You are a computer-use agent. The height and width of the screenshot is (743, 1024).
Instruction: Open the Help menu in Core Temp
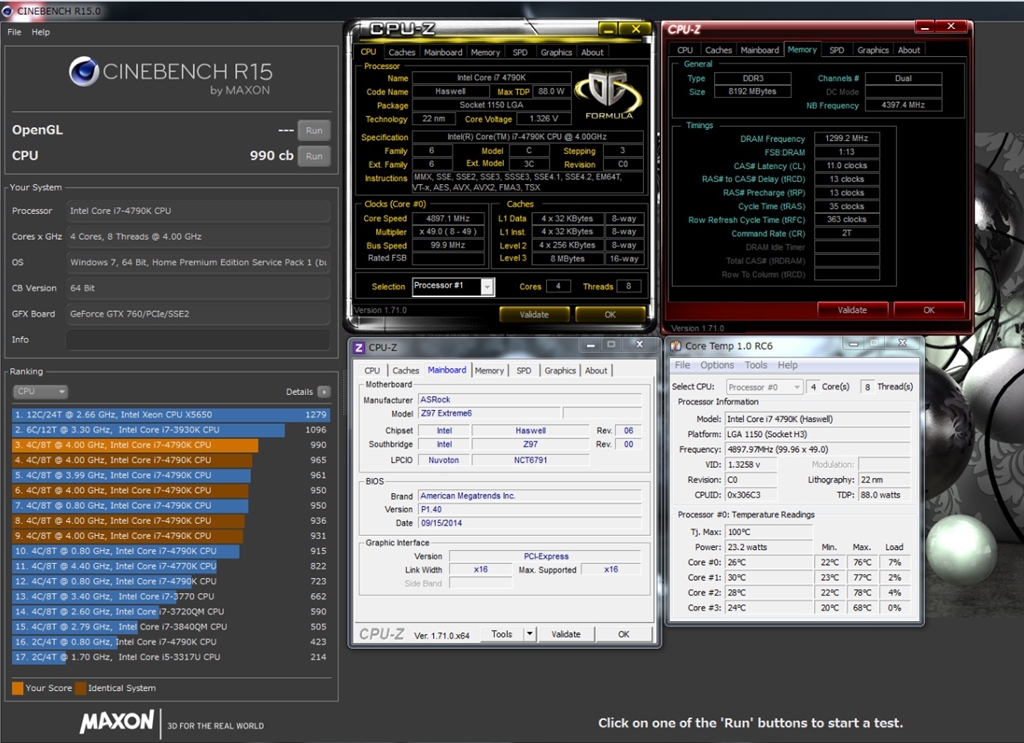point(788,365)
